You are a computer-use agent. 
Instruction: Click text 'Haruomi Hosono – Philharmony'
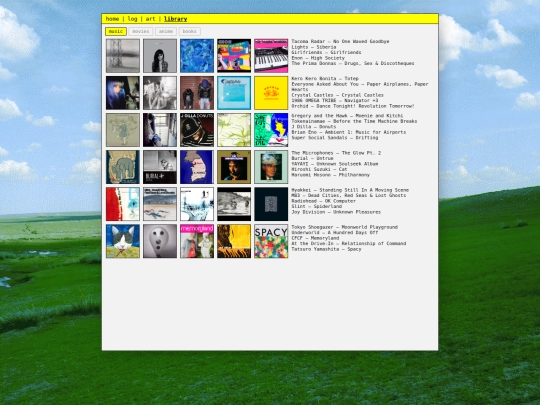[x=331, y=175]
